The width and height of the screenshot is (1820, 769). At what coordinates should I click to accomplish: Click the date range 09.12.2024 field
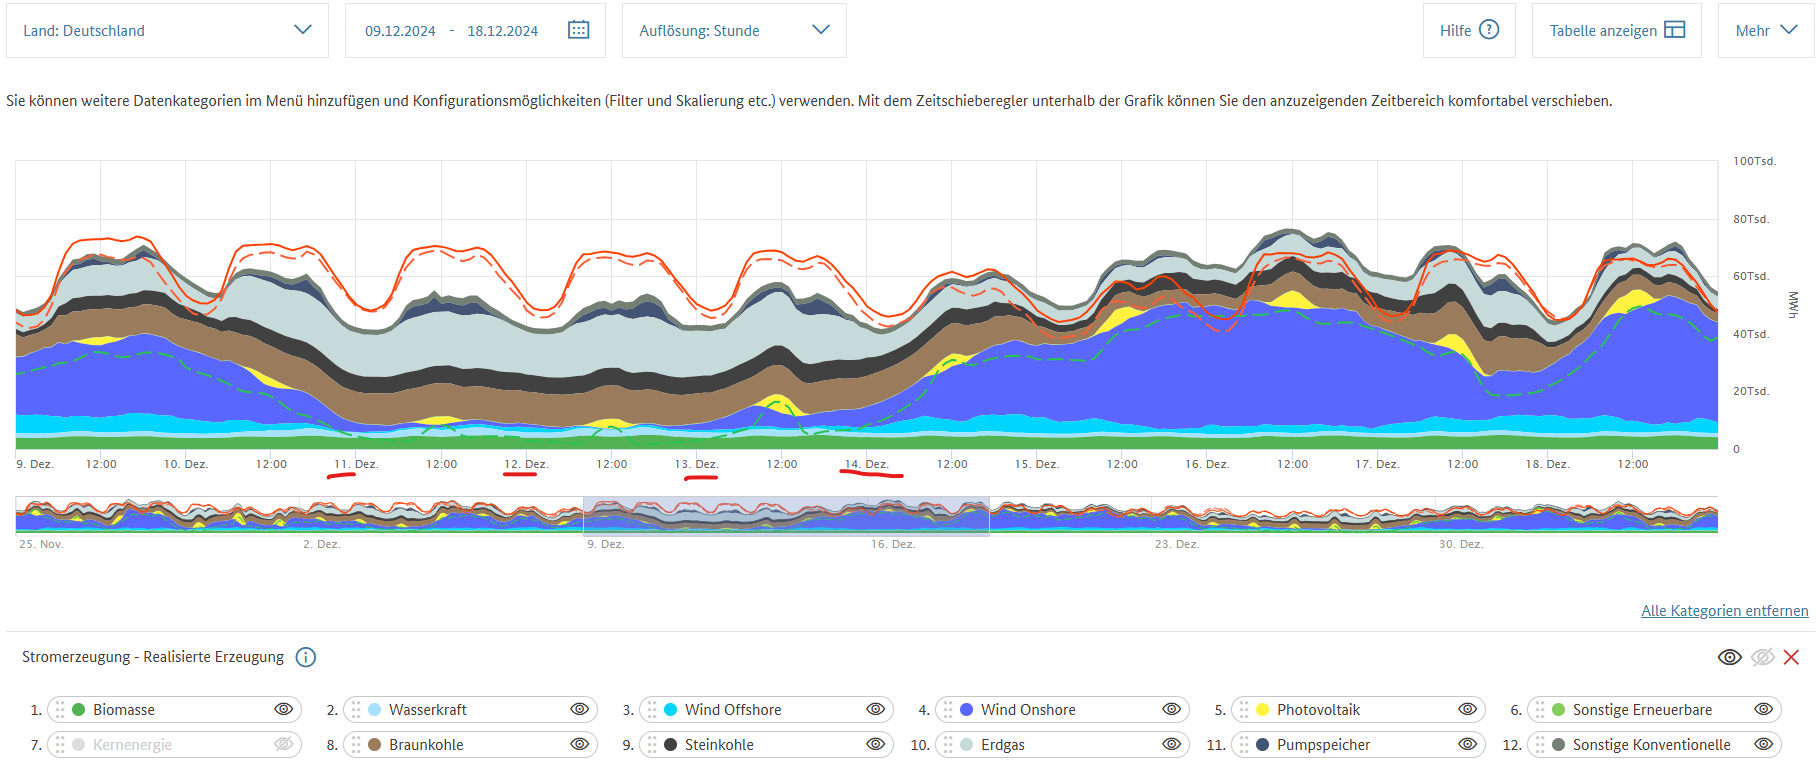click(400, 31)
